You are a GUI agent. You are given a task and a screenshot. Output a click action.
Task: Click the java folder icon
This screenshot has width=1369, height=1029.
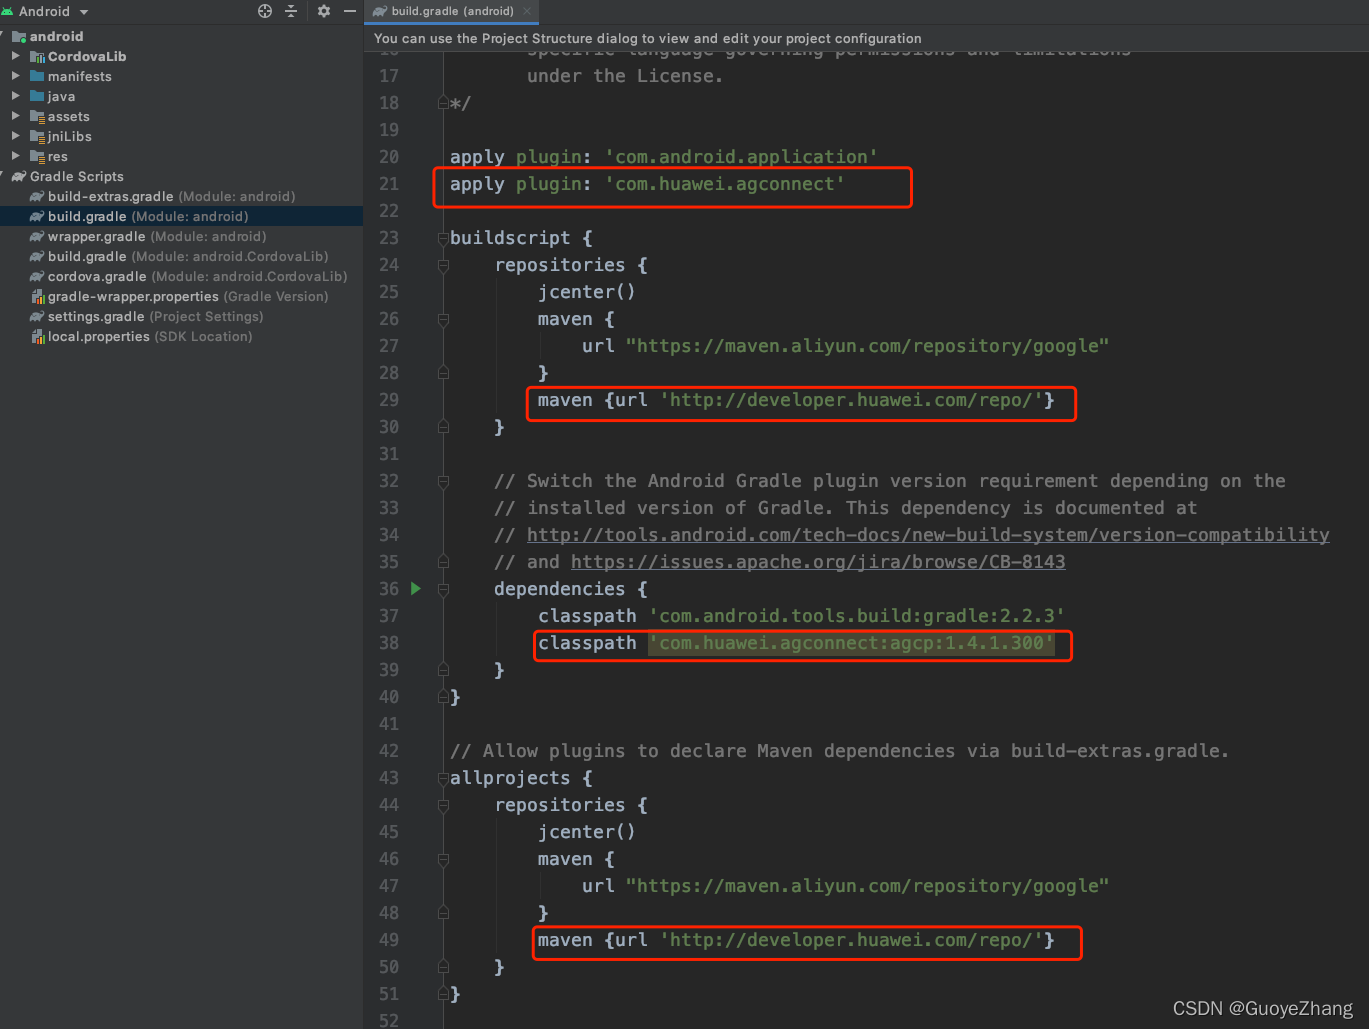[38, 96]
